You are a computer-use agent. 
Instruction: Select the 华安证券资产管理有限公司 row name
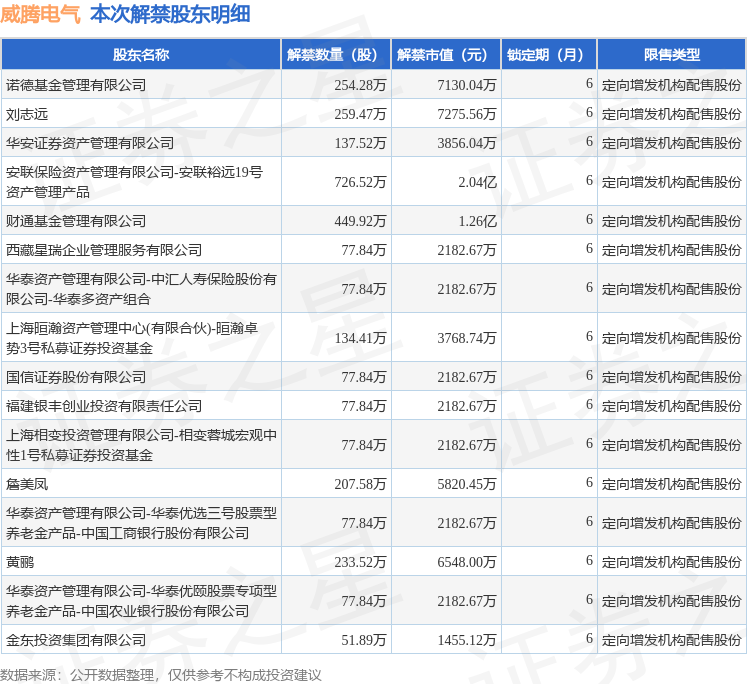pyautogui.click(x=90, y=143)
